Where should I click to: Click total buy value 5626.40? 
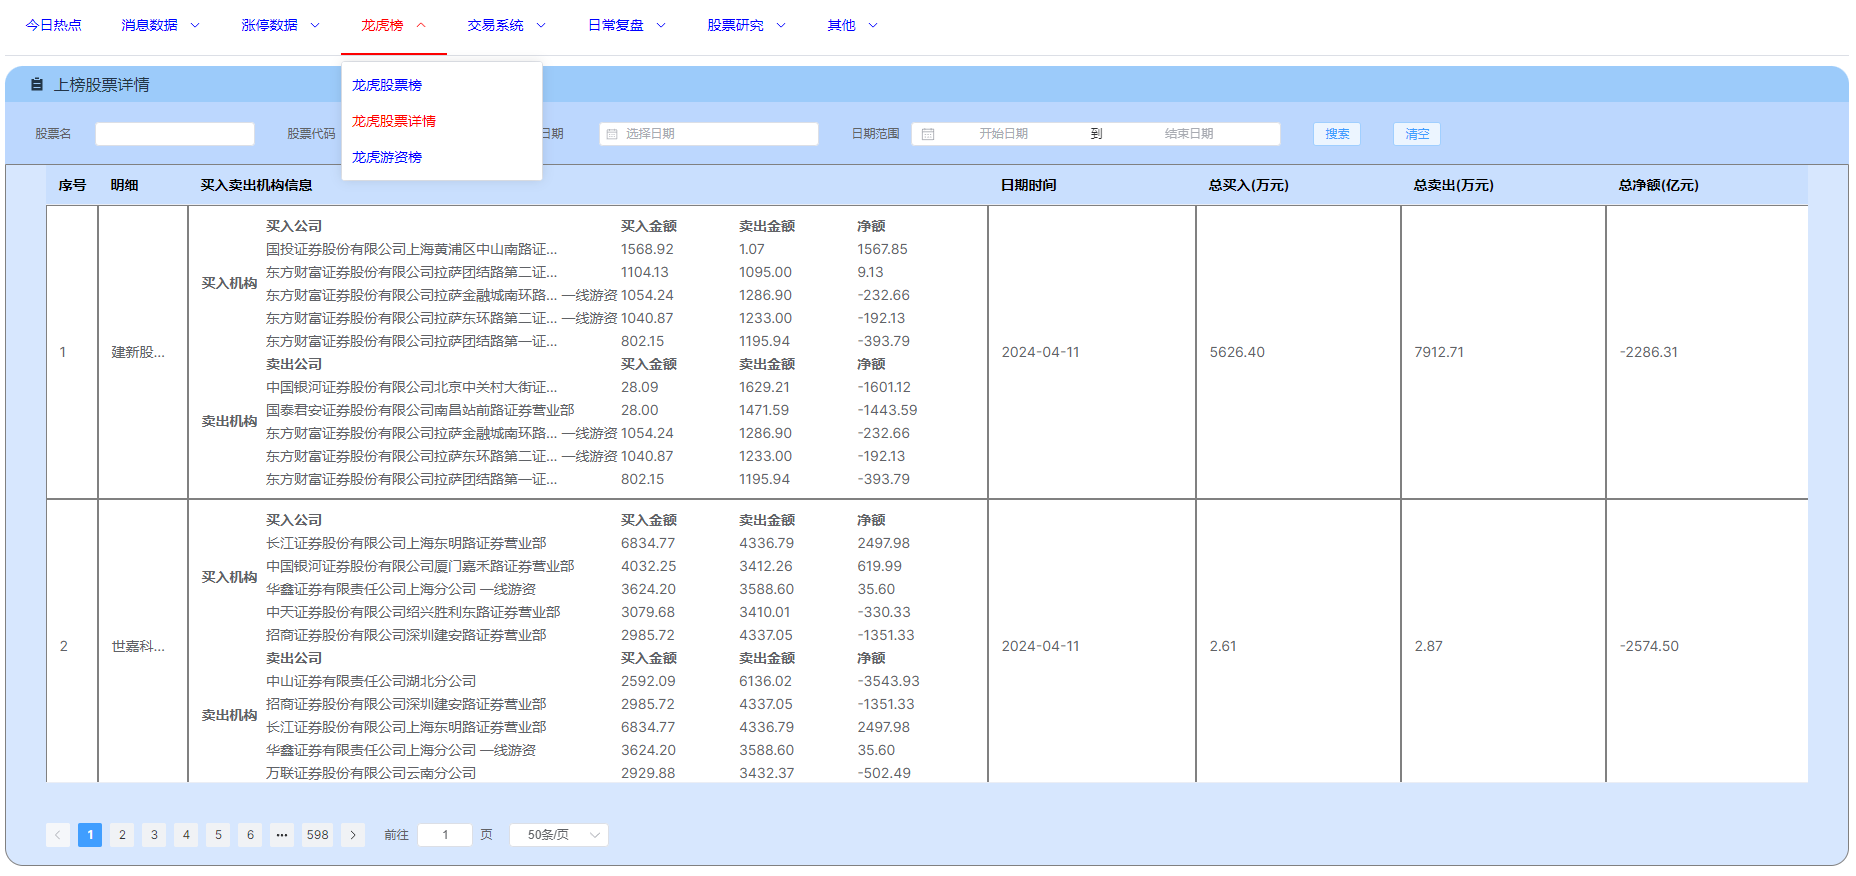(x=1237, y=352)
